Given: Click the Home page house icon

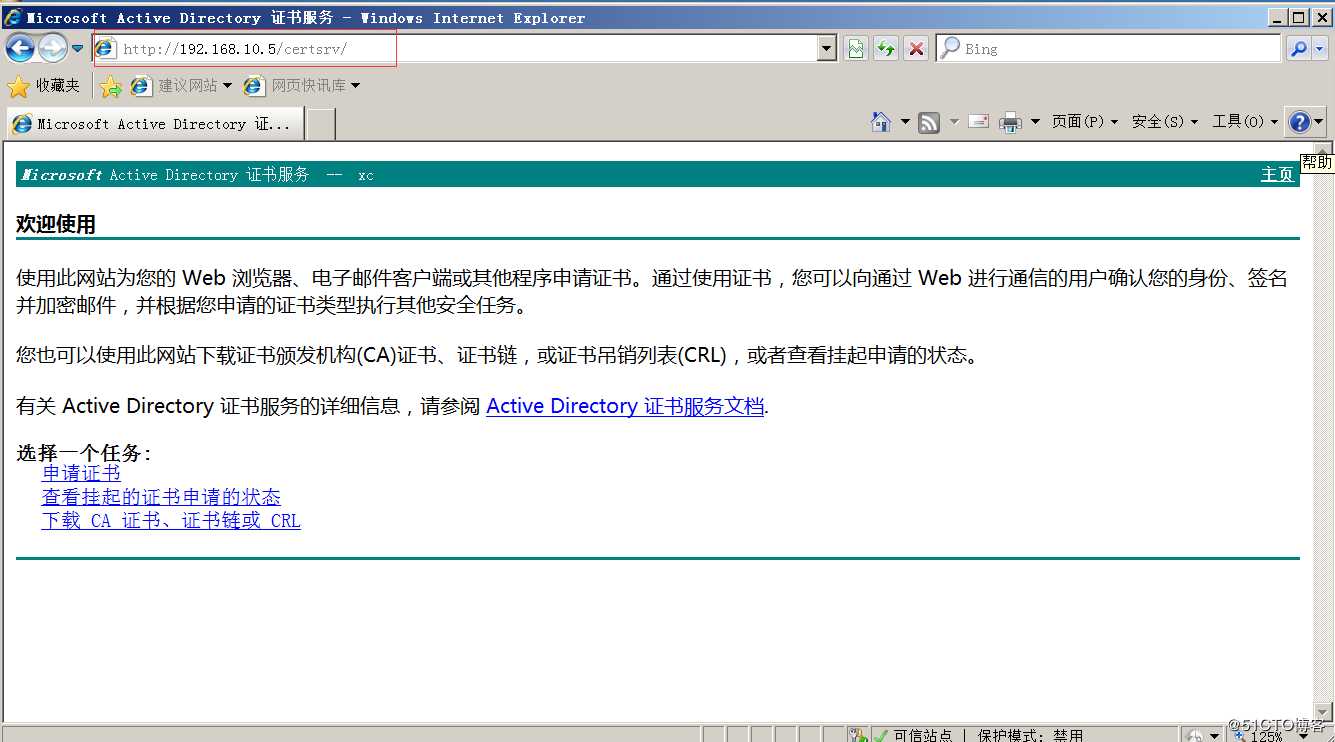Looking at the screenshot, I should pyautogui.click(x=881, y=122).
